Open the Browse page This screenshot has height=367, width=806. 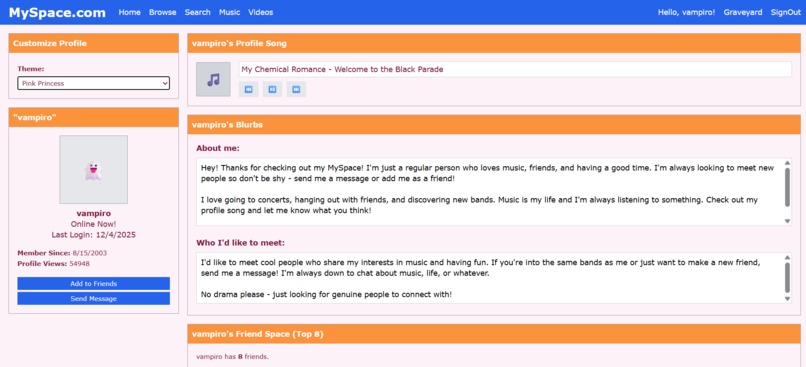[162, 12]
